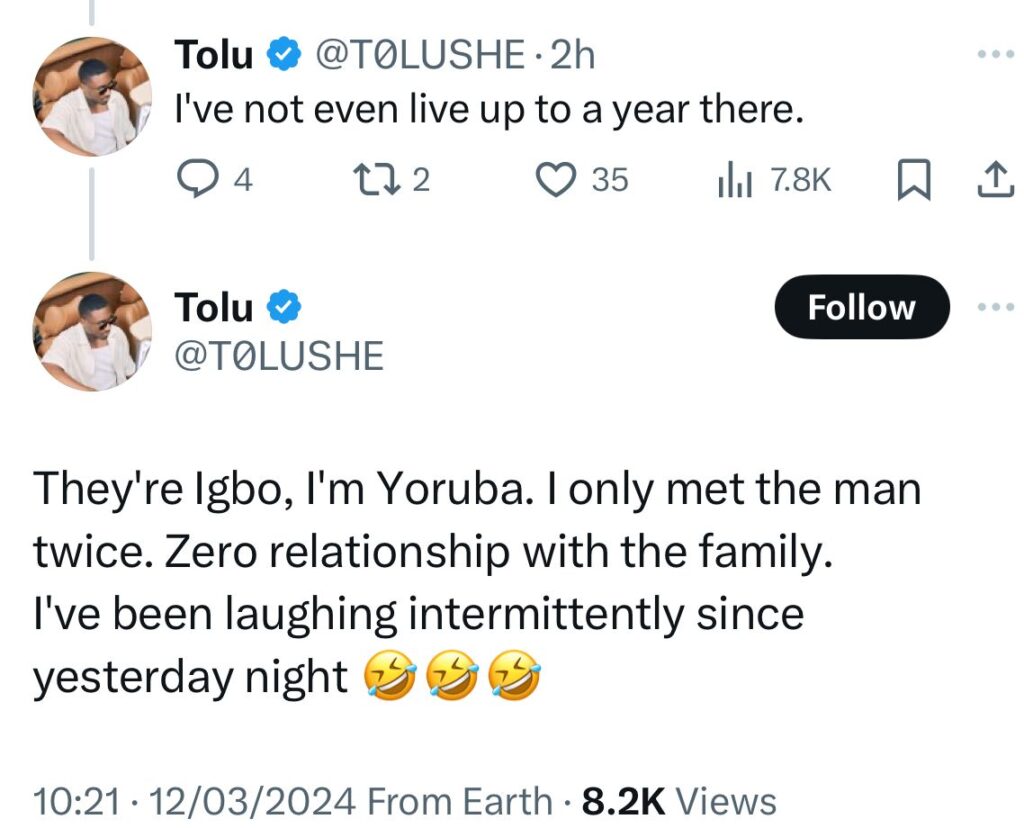Bookmark the first reply post
Screen dimensions: 1024x828
(x=908, y=180)
